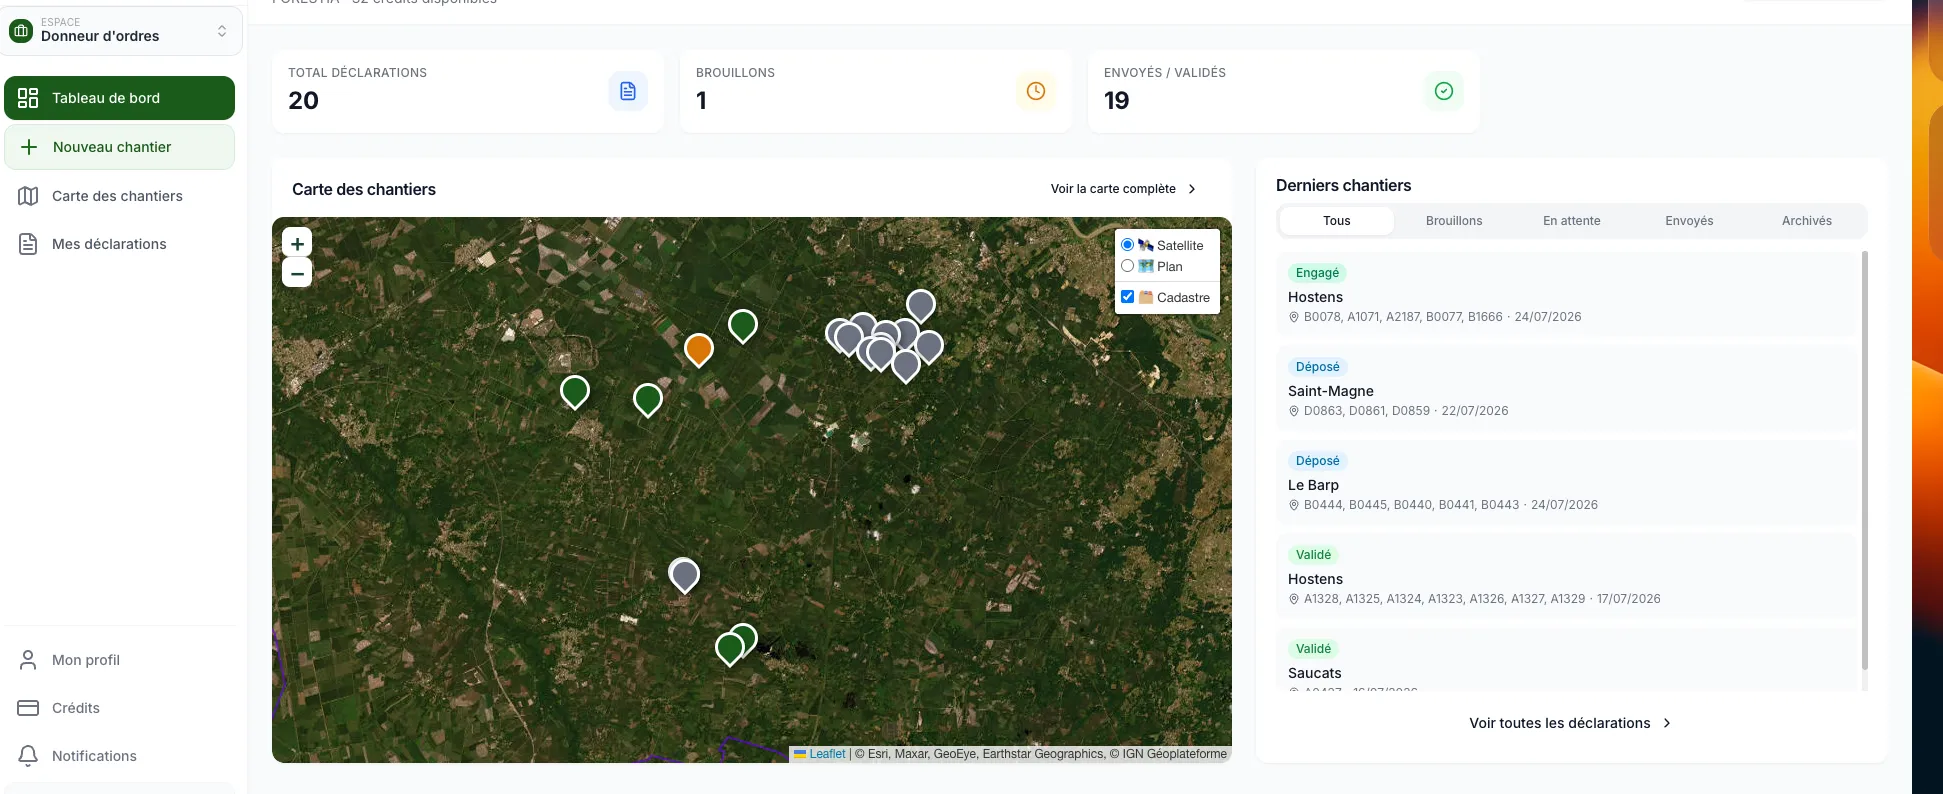Image resolution: width=1943 pixels, height=794 pixels.
Task: Select the Satellite map layer
Action: point(1127,245)
